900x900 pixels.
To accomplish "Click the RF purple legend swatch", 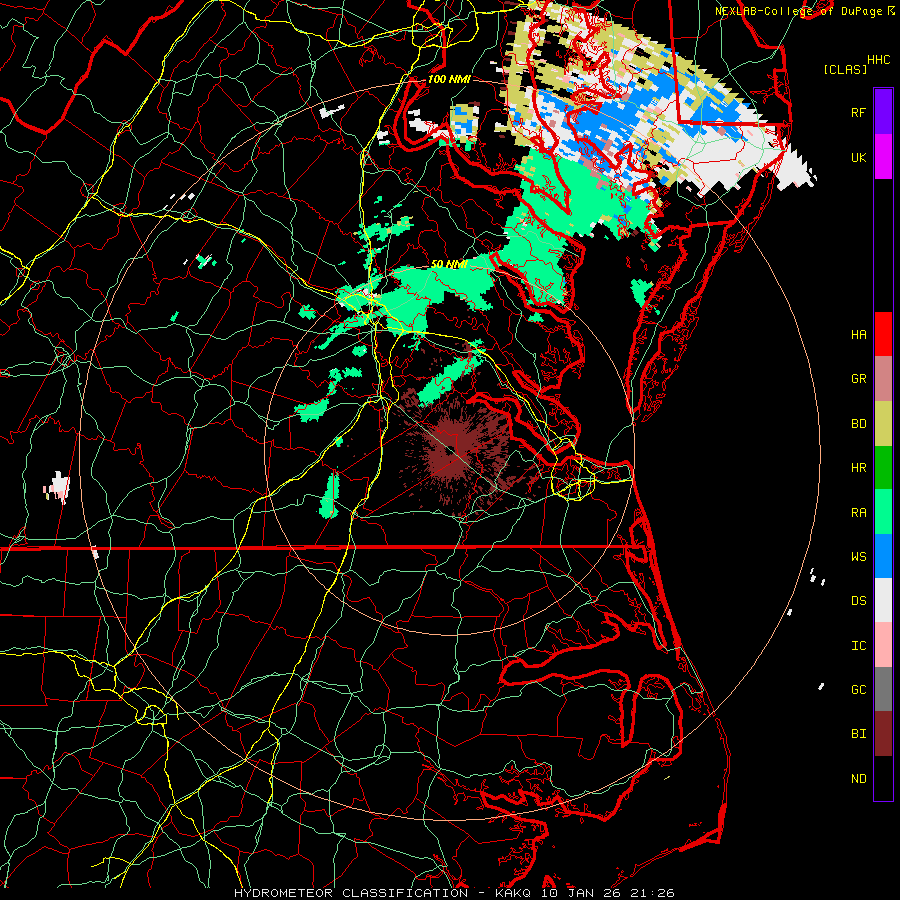I will click(x=883, y=112).
